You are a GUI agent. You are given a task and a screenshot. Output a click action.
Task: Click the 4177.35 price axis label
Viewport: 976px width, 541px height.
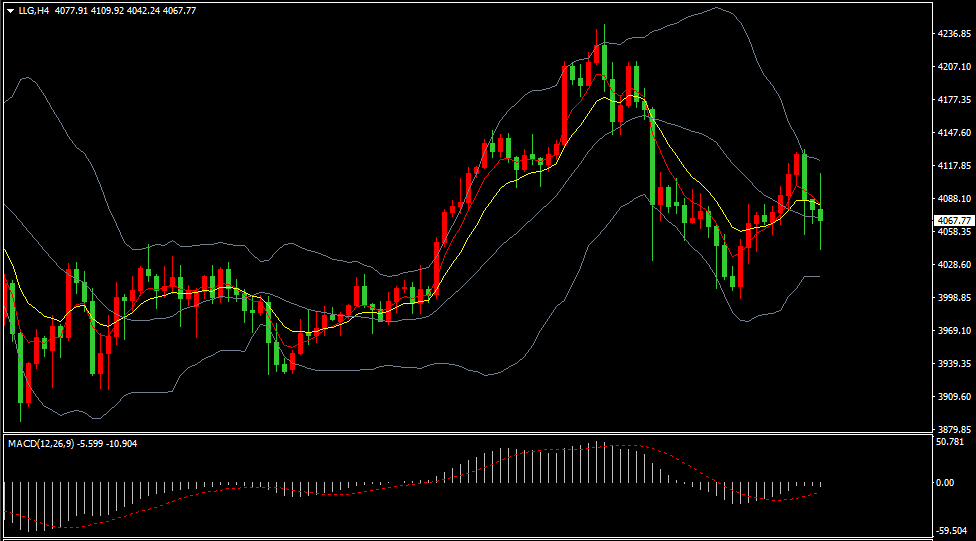tap(954, 100)
